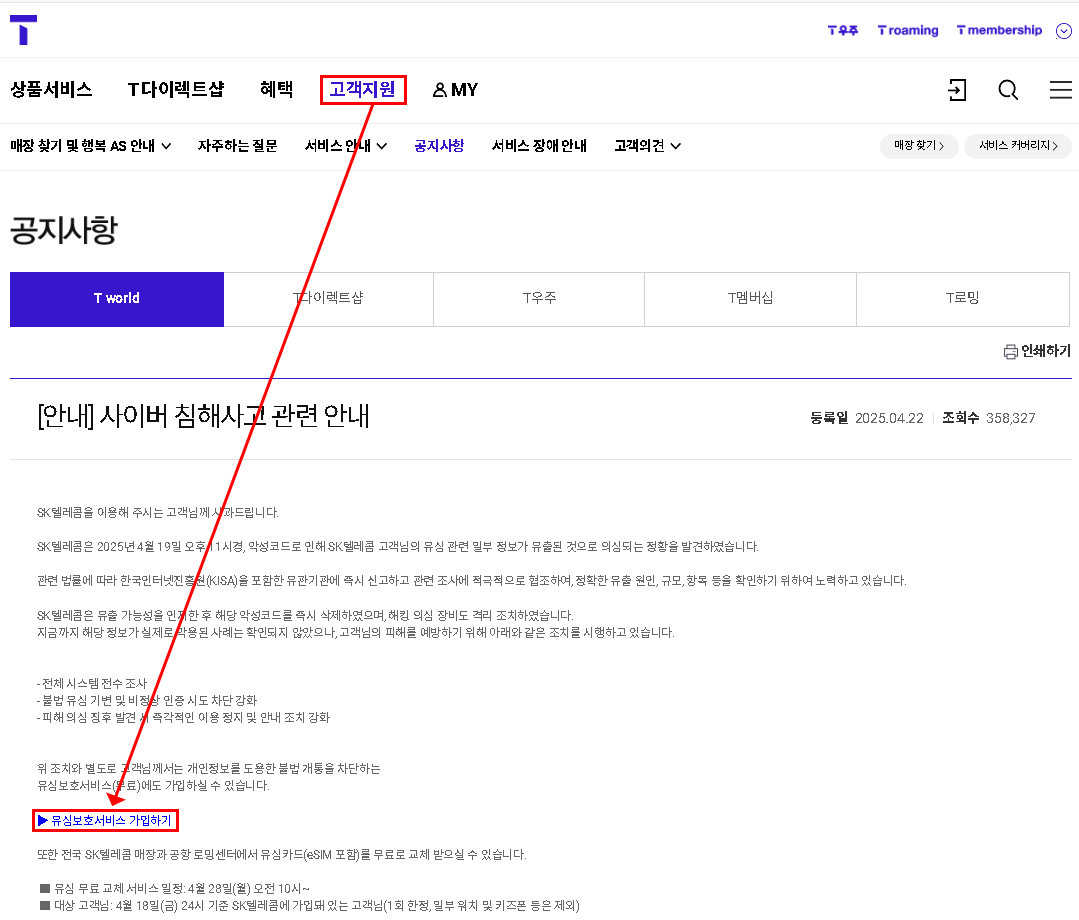Open the search magnifier icon
The width and height of the screenshot is (1079, 920).
coord(1008,90)
